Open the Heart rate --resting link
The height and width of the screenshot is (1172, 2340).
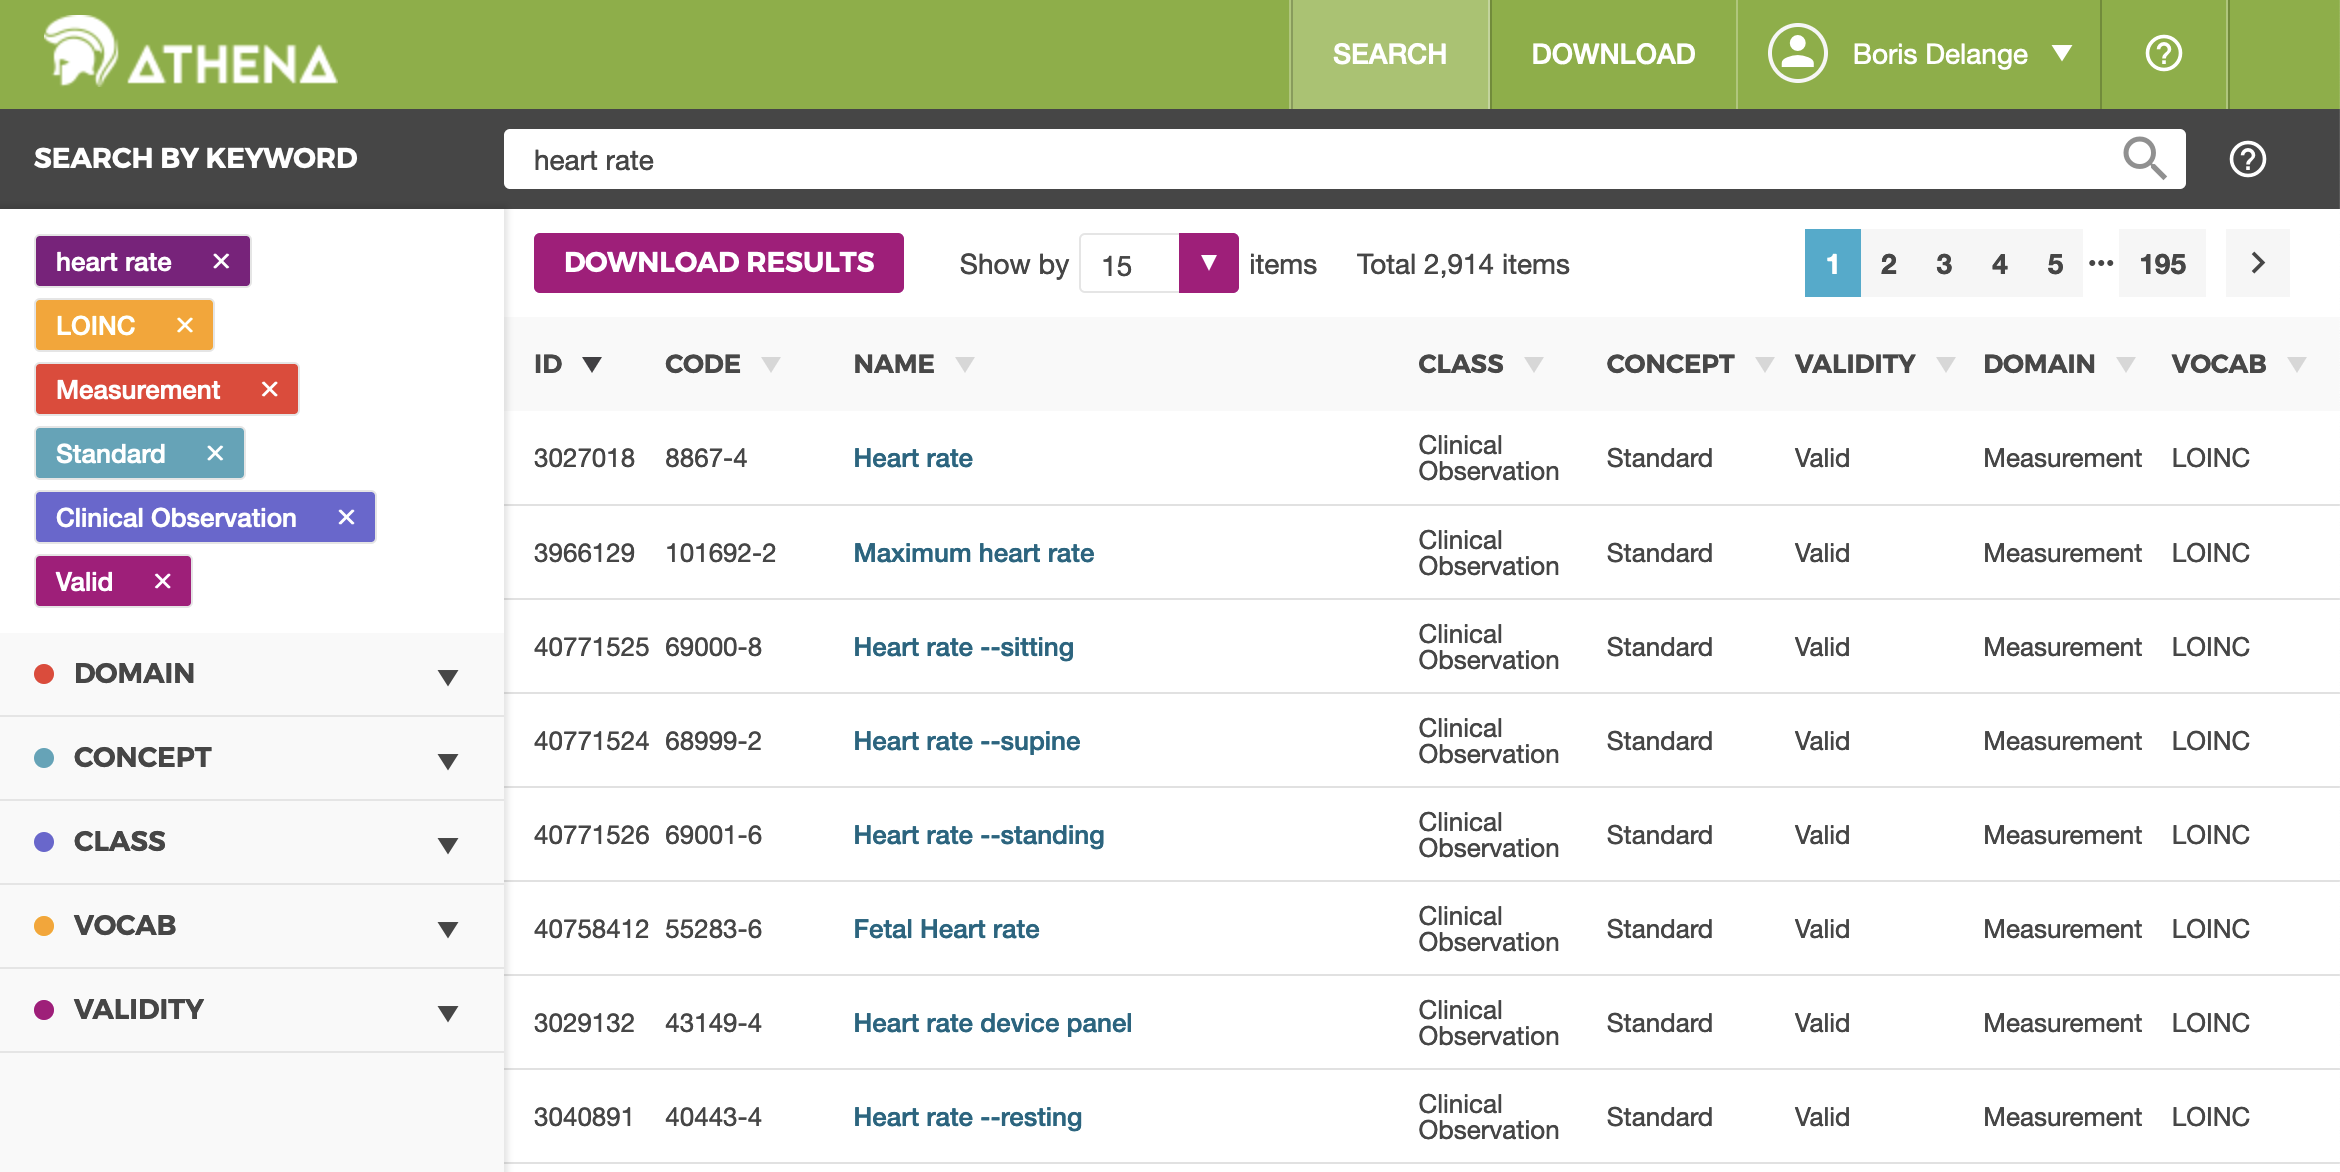click(968, 1117)
